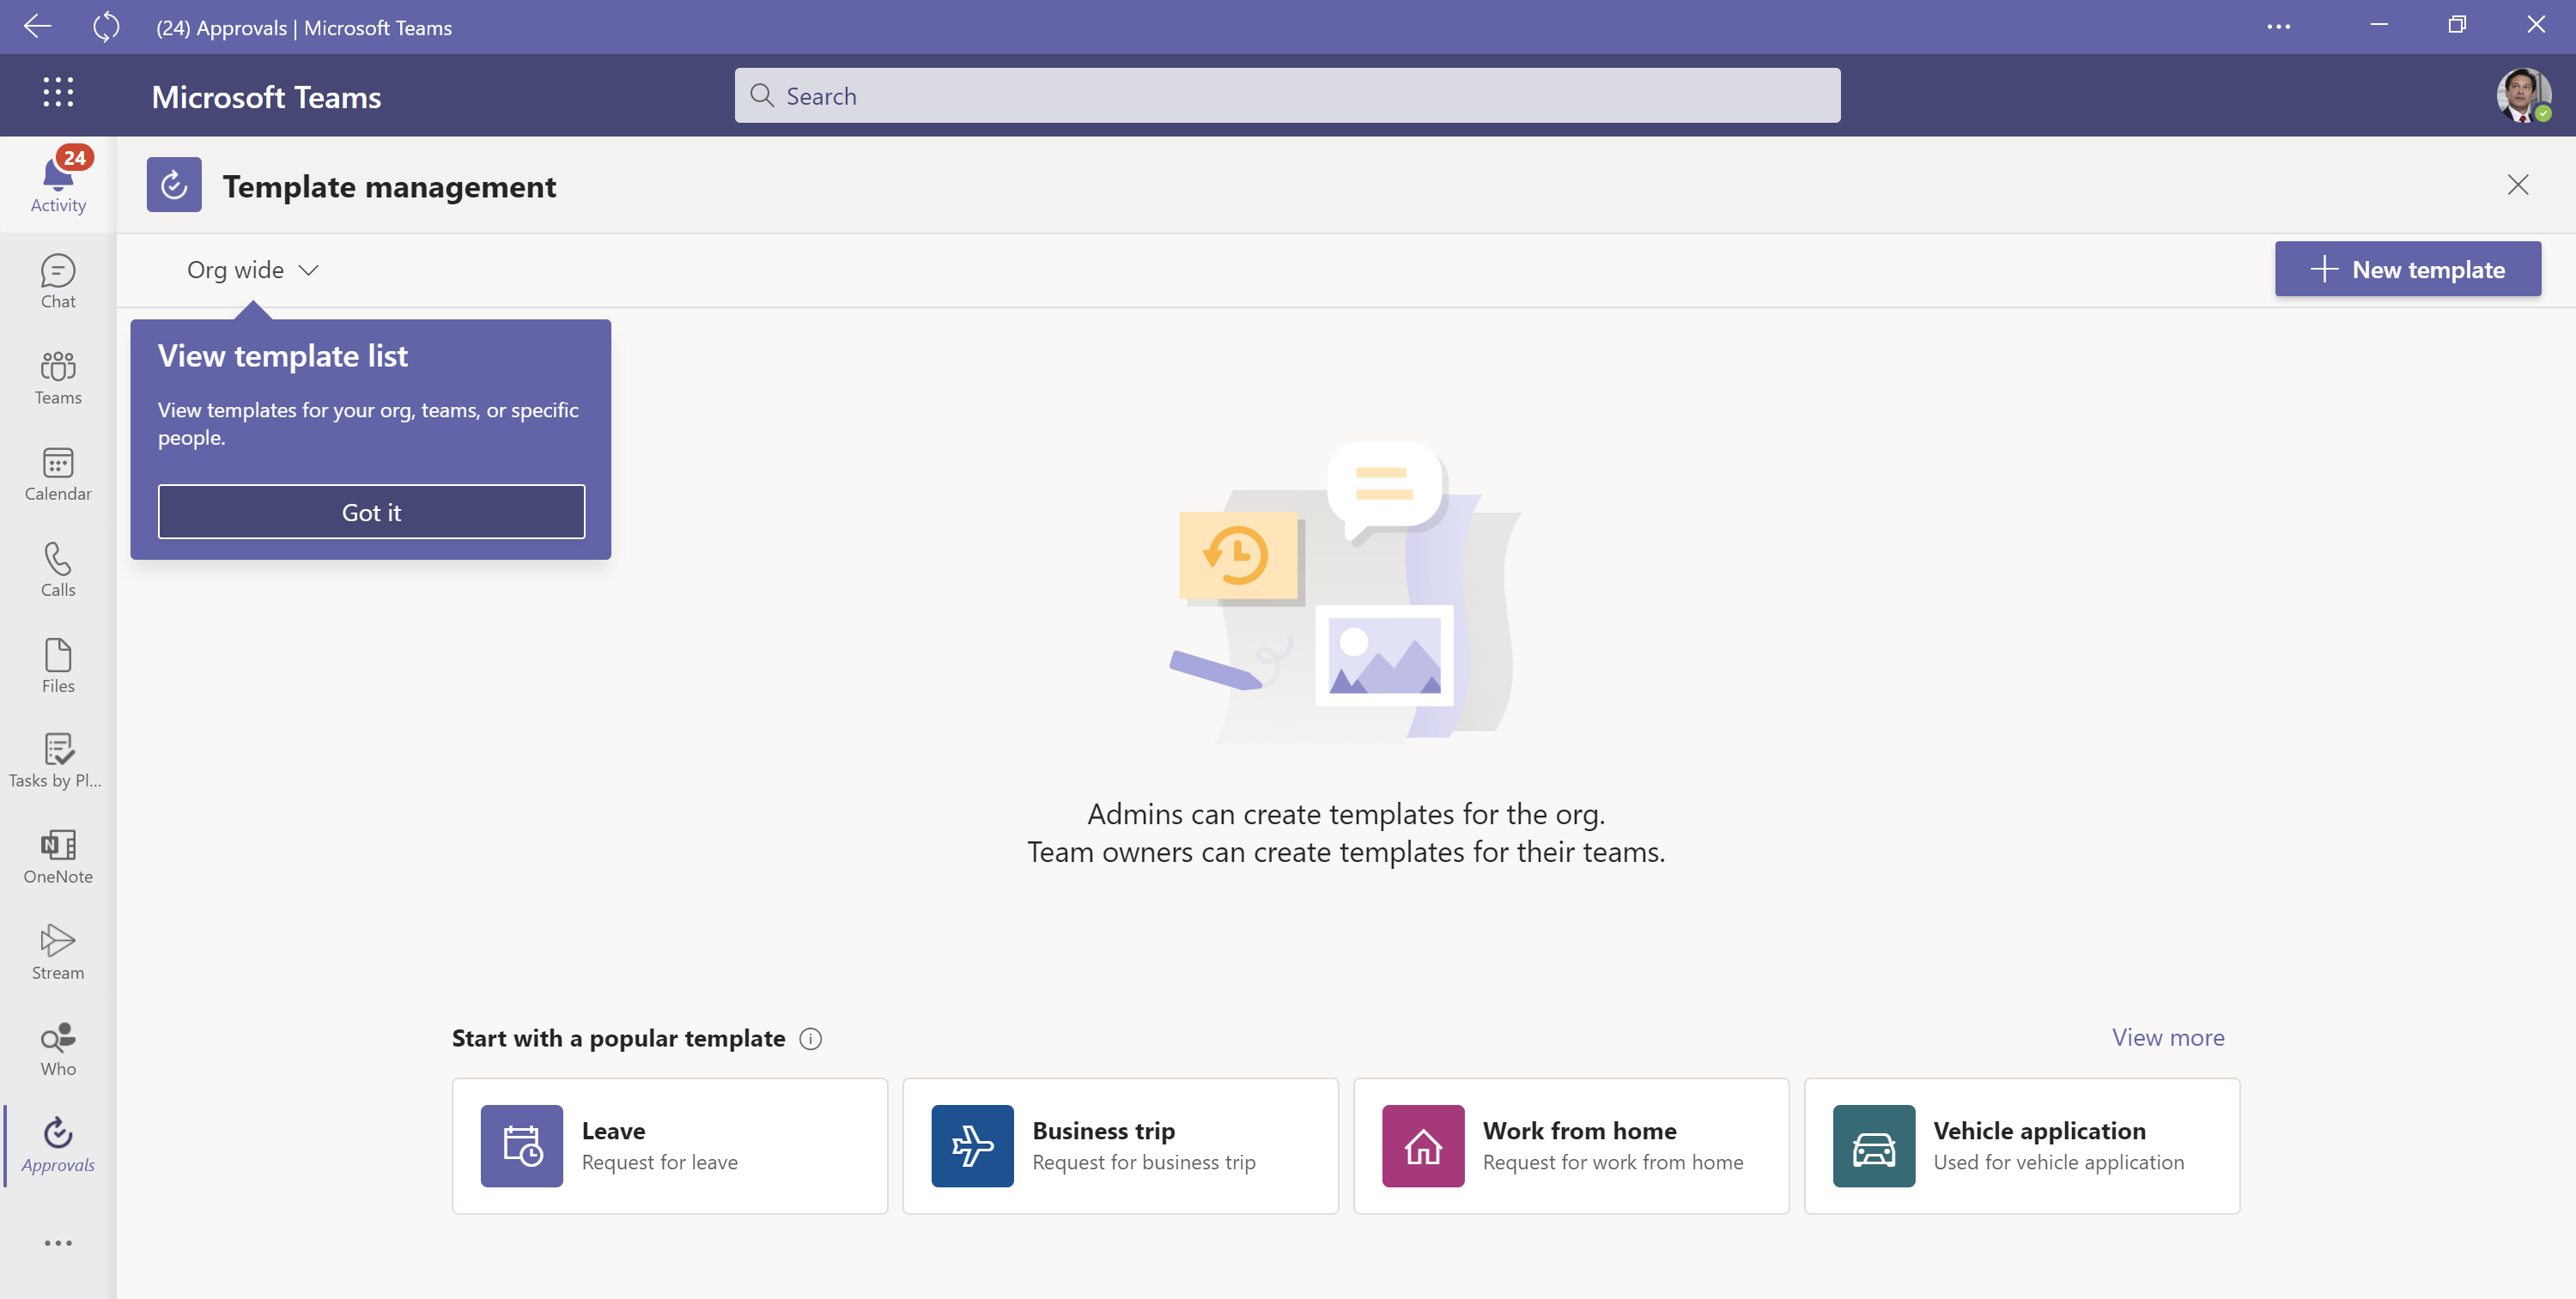Choose the Work from home template

click(x=1570, y=1146)
